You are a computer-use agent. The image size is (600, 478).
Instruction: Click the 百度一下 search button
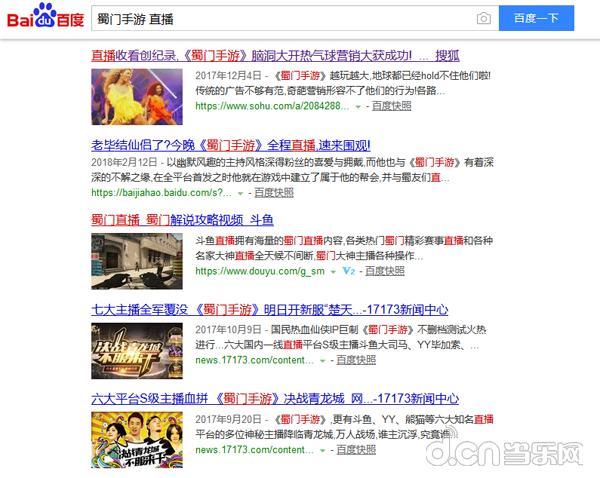tap(536, 18)
